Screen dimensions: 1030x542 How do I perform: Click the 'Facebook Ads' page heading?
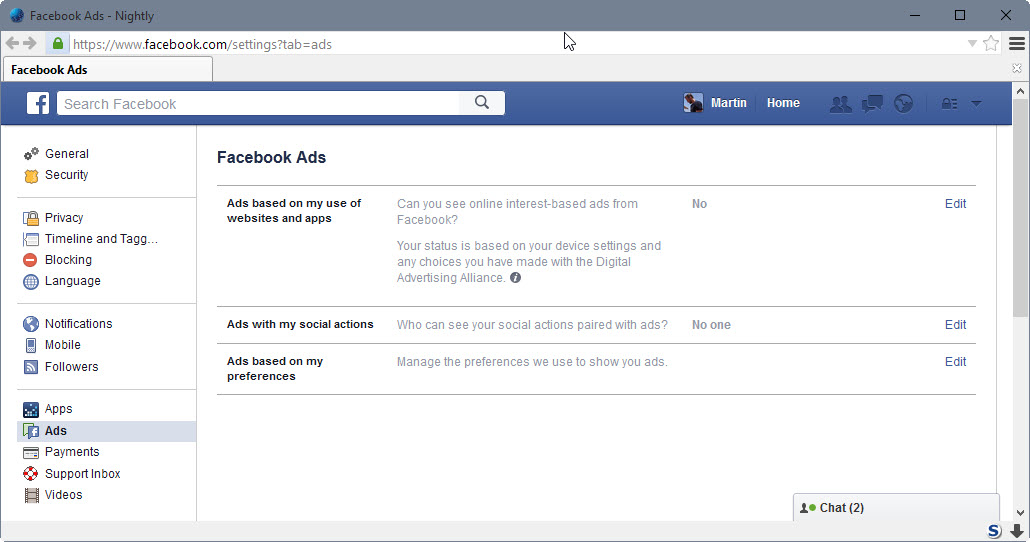click(271, 157)
